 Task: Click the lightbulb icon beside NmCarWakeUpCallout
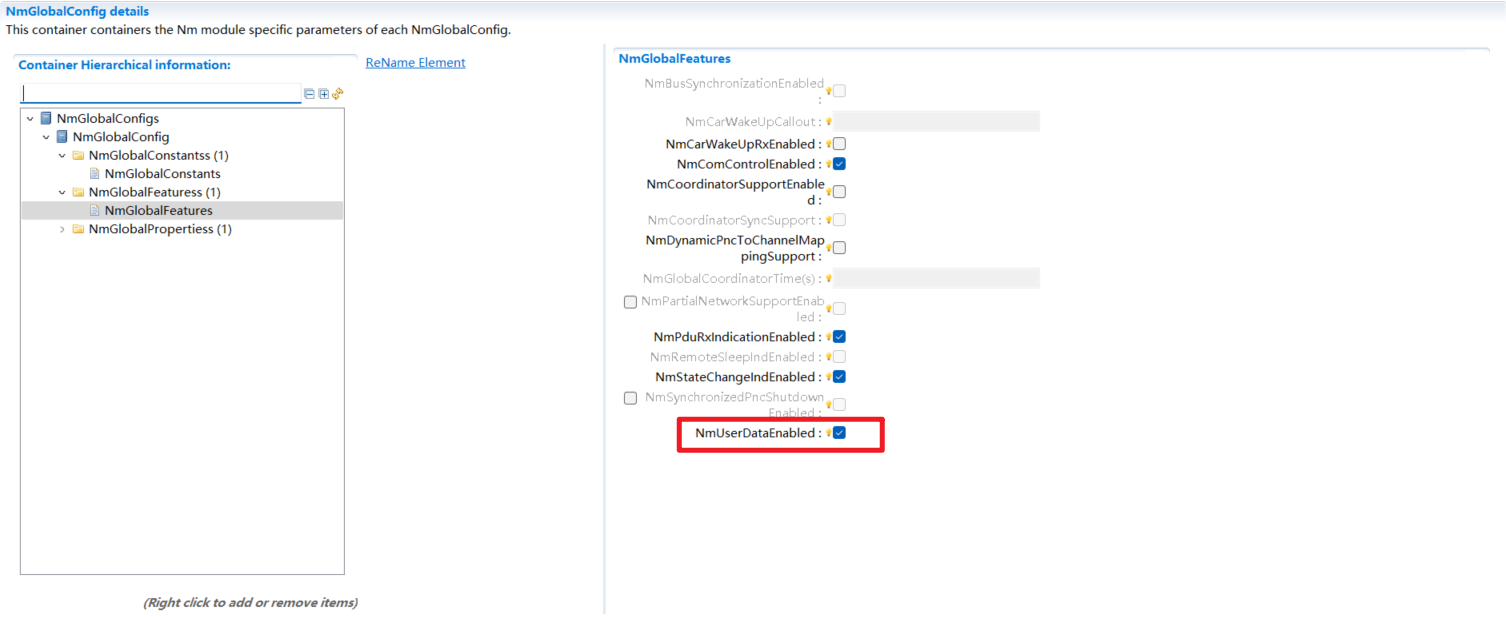pyautogui.click(x=829, y=120)
